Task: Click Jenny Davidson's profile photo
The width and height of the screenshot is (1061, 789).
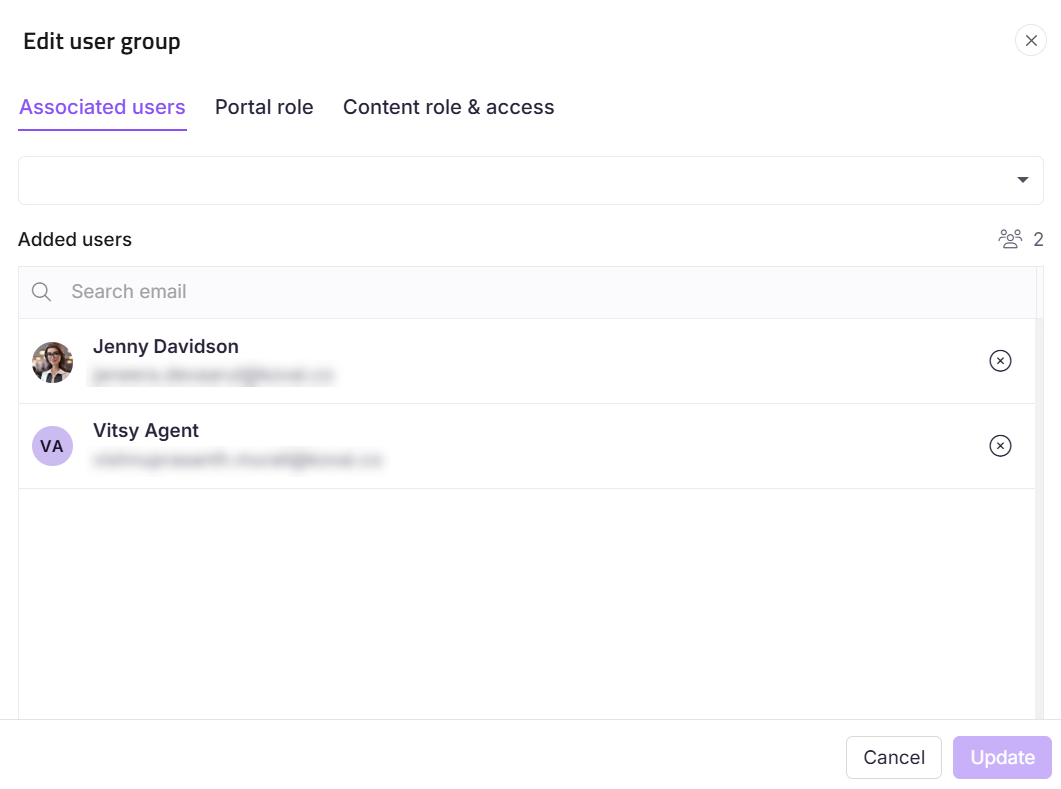Action: click(52, 362)
